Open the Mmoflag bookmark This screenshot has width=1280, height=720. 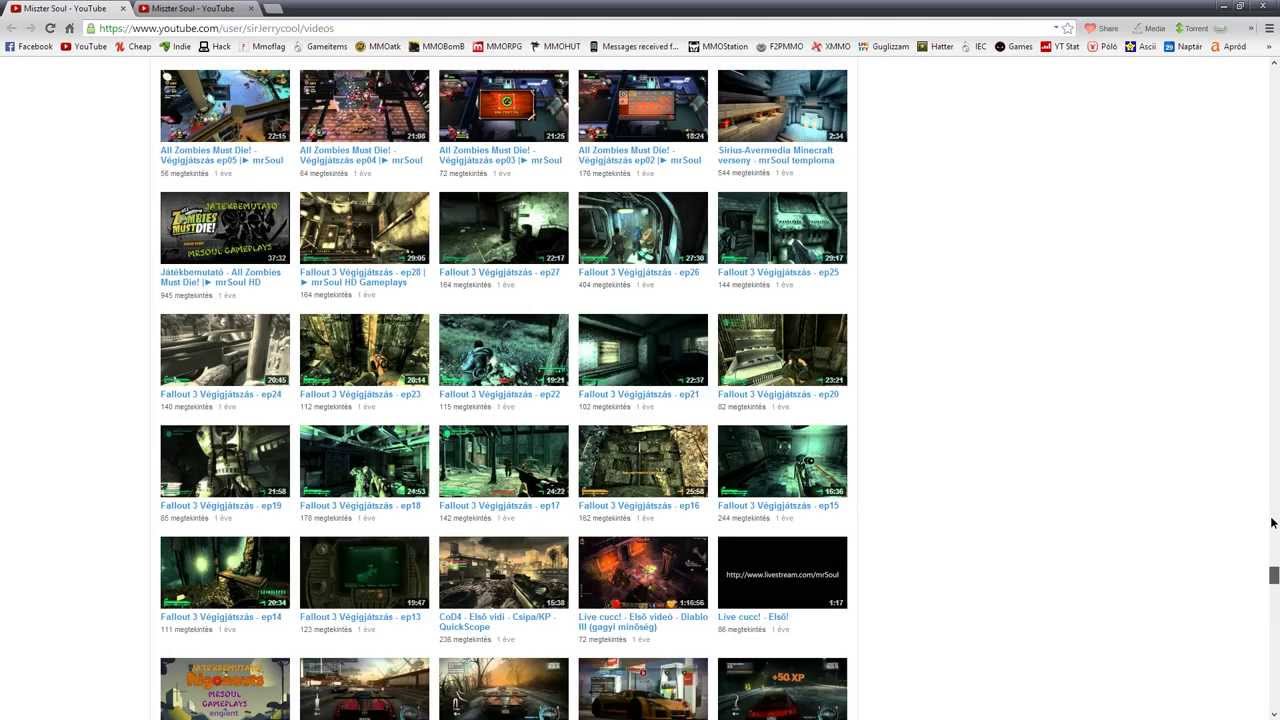coord(262,46)
